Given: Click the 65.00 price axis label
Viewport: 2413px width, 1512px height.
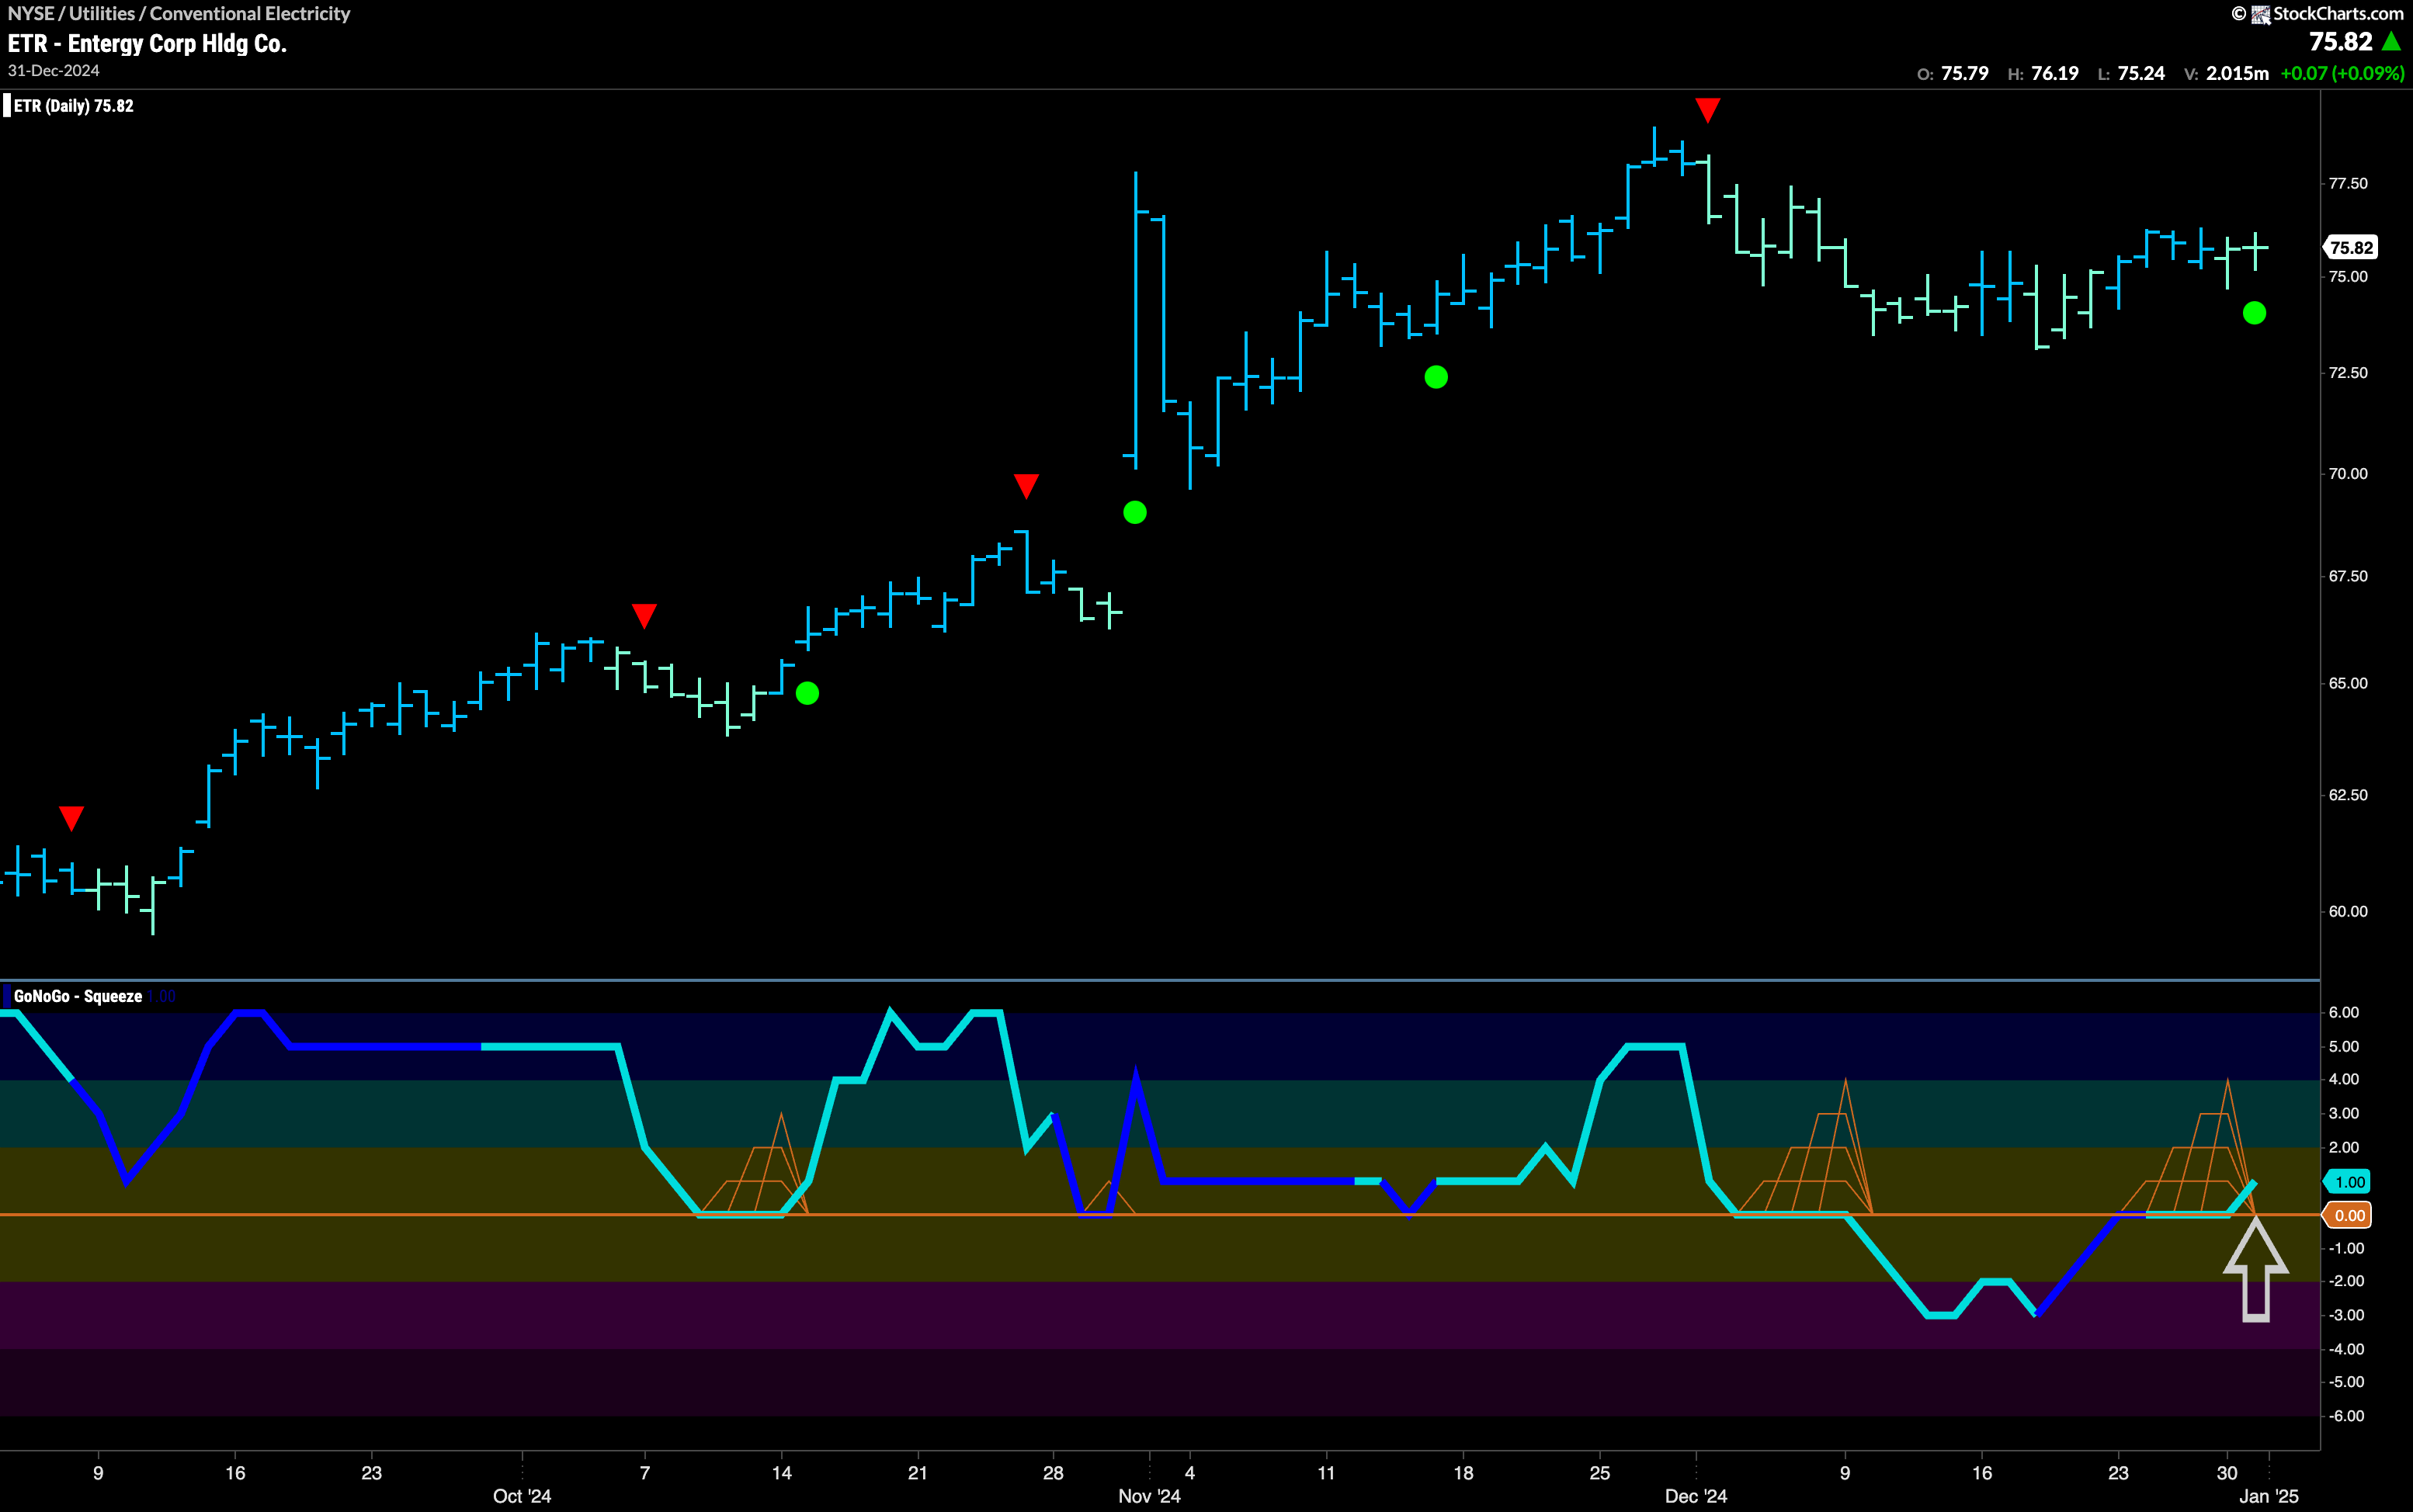Looking at the screenshot, I should click(x=2347, y=683).
